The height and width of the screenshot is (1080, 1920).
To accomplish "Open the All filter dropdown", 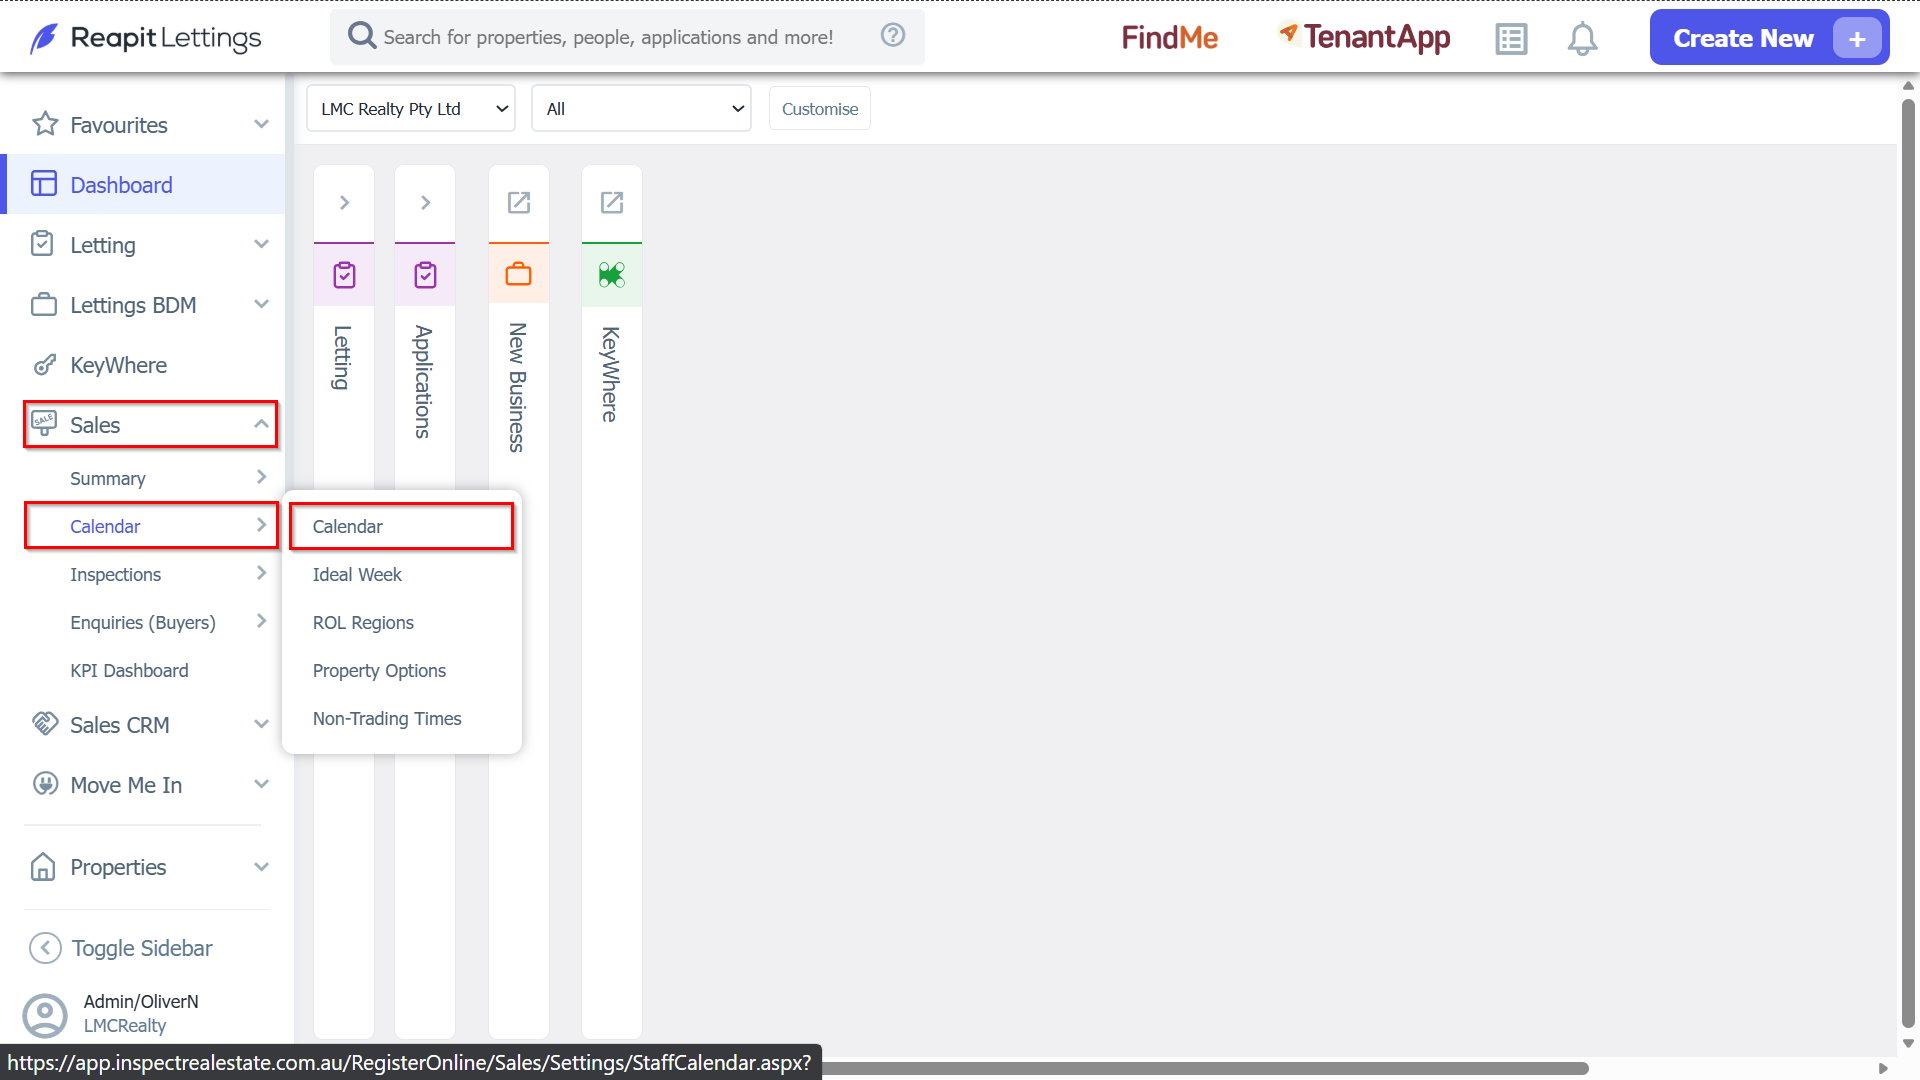I will point(641,109).
